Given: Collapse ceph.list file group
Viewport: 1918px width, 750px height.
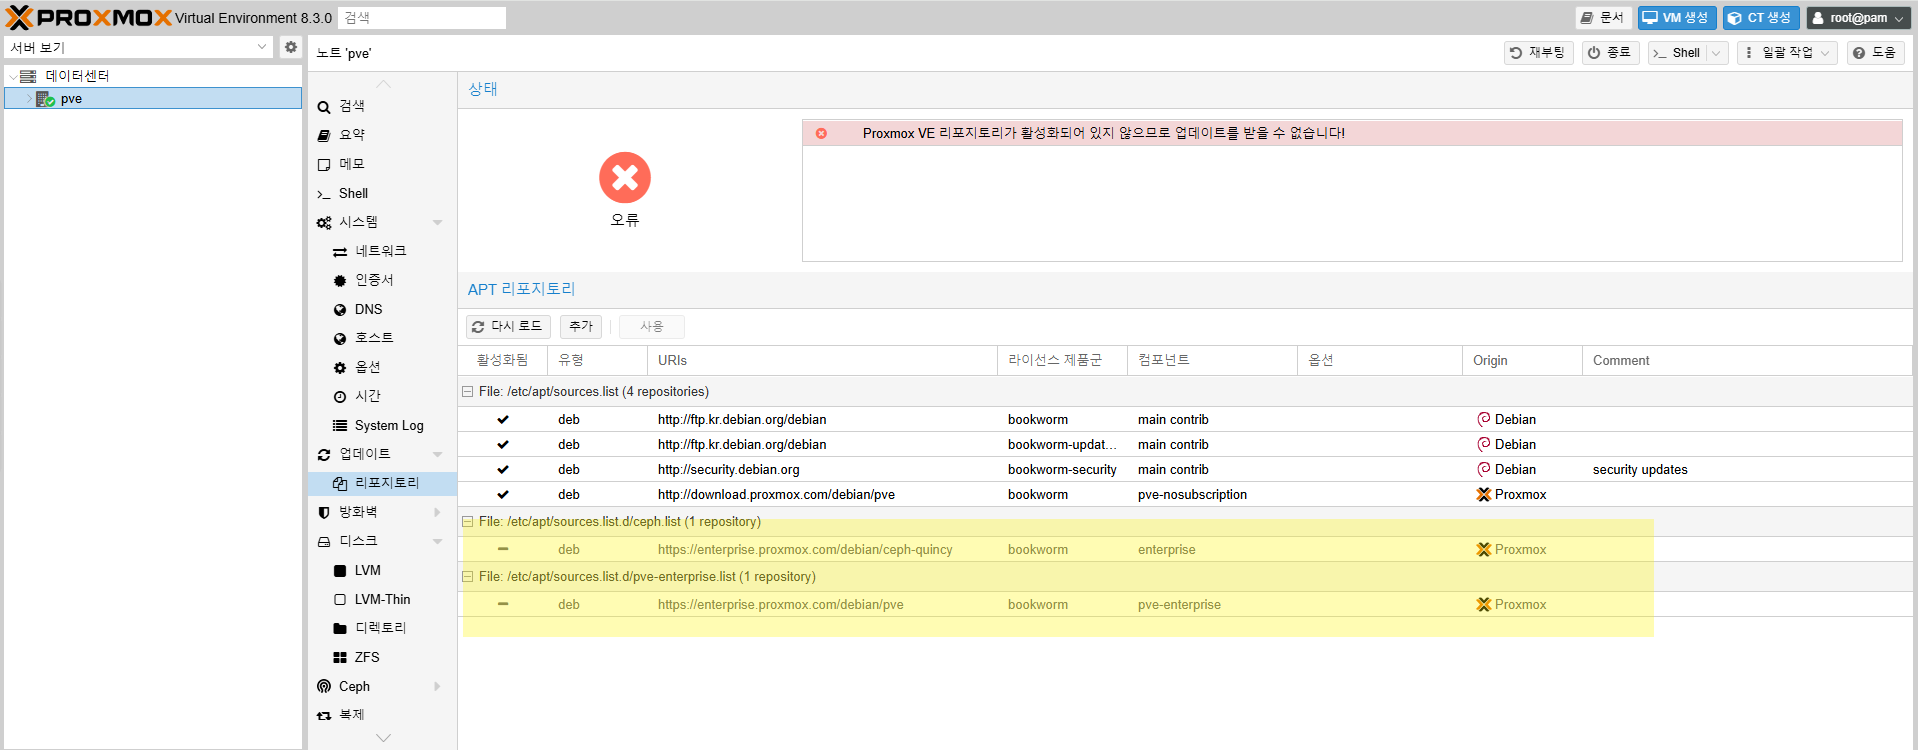Looking at the screenshot, I should (x=467, y=522).
